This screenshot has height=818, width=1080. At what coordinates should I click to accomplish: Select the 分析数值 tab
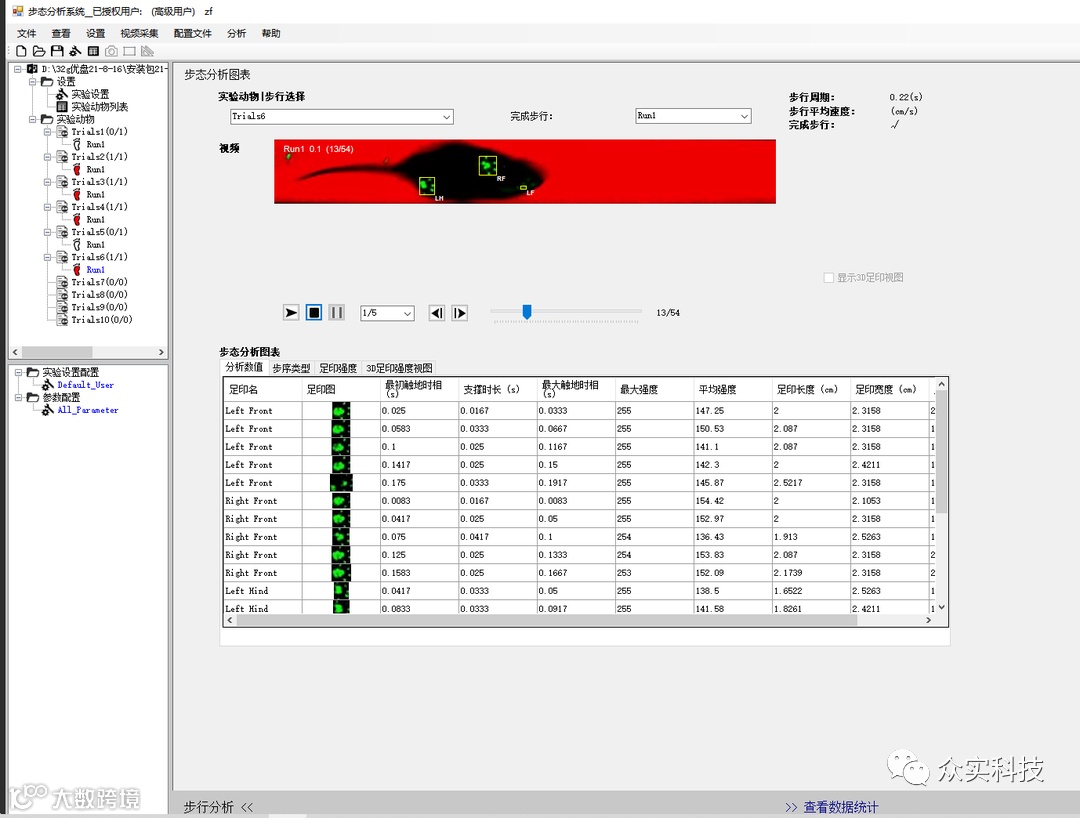click(x=244, y=367)
